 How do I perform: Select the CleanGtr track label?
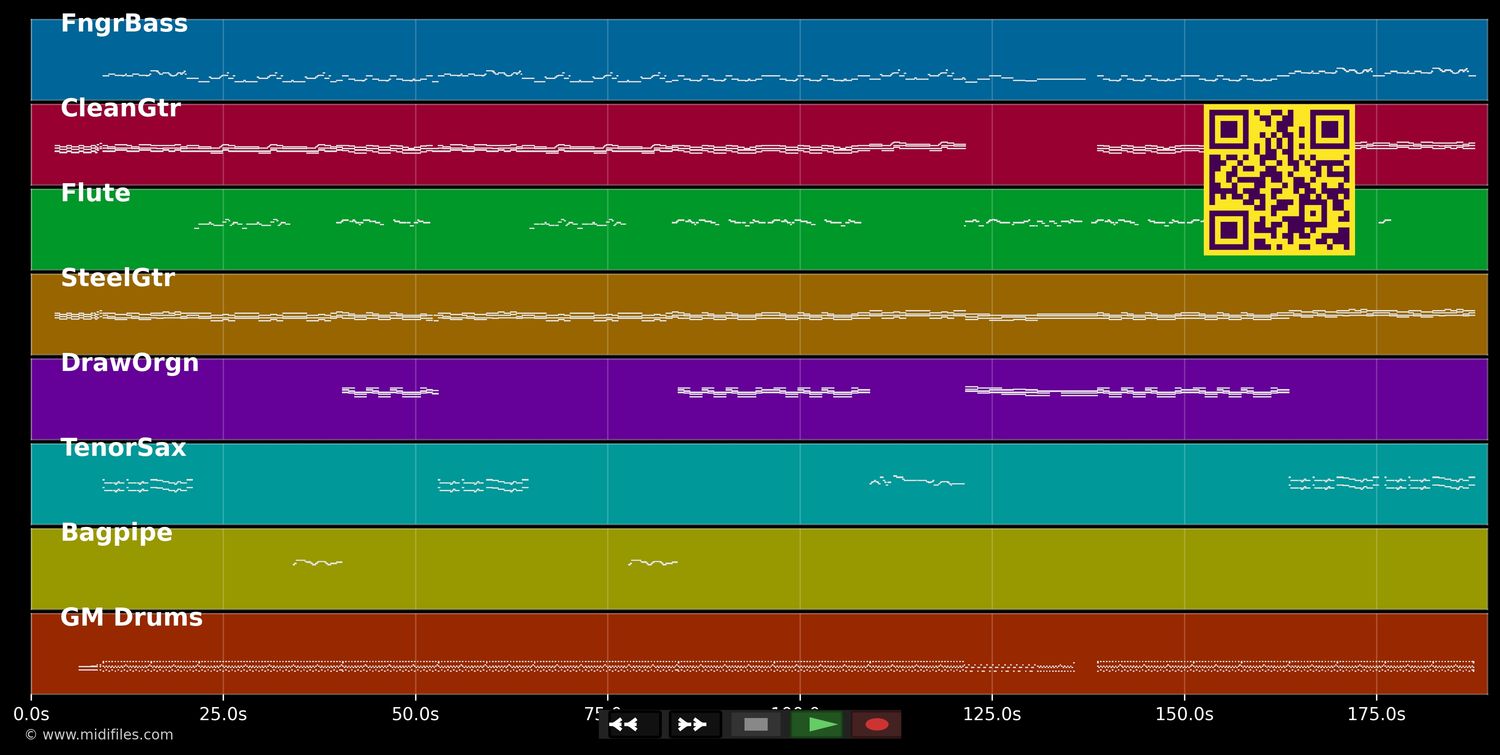(120, 109)
